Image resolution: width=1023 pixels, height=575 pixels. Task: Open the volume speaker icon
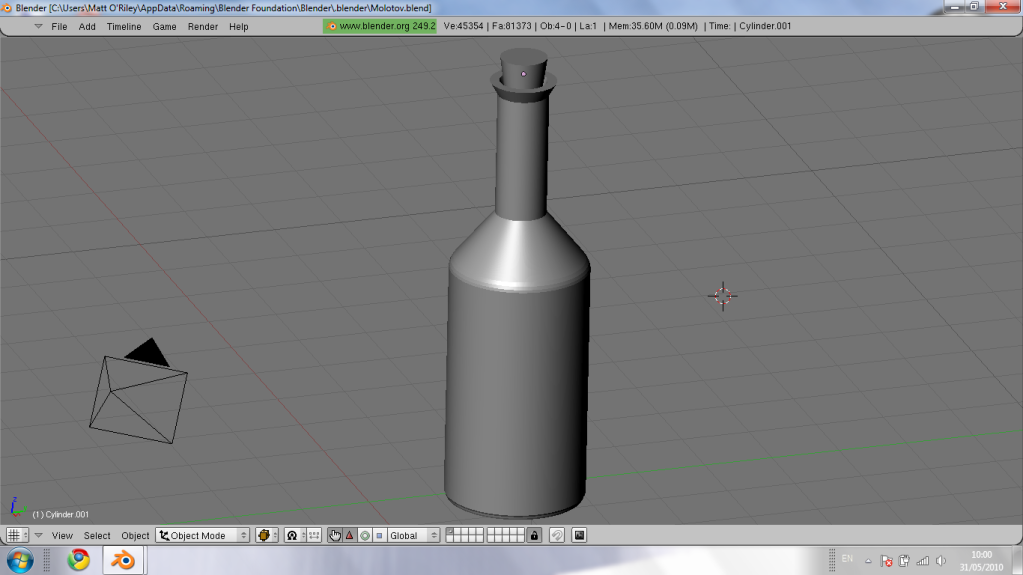tap(941, 561)
